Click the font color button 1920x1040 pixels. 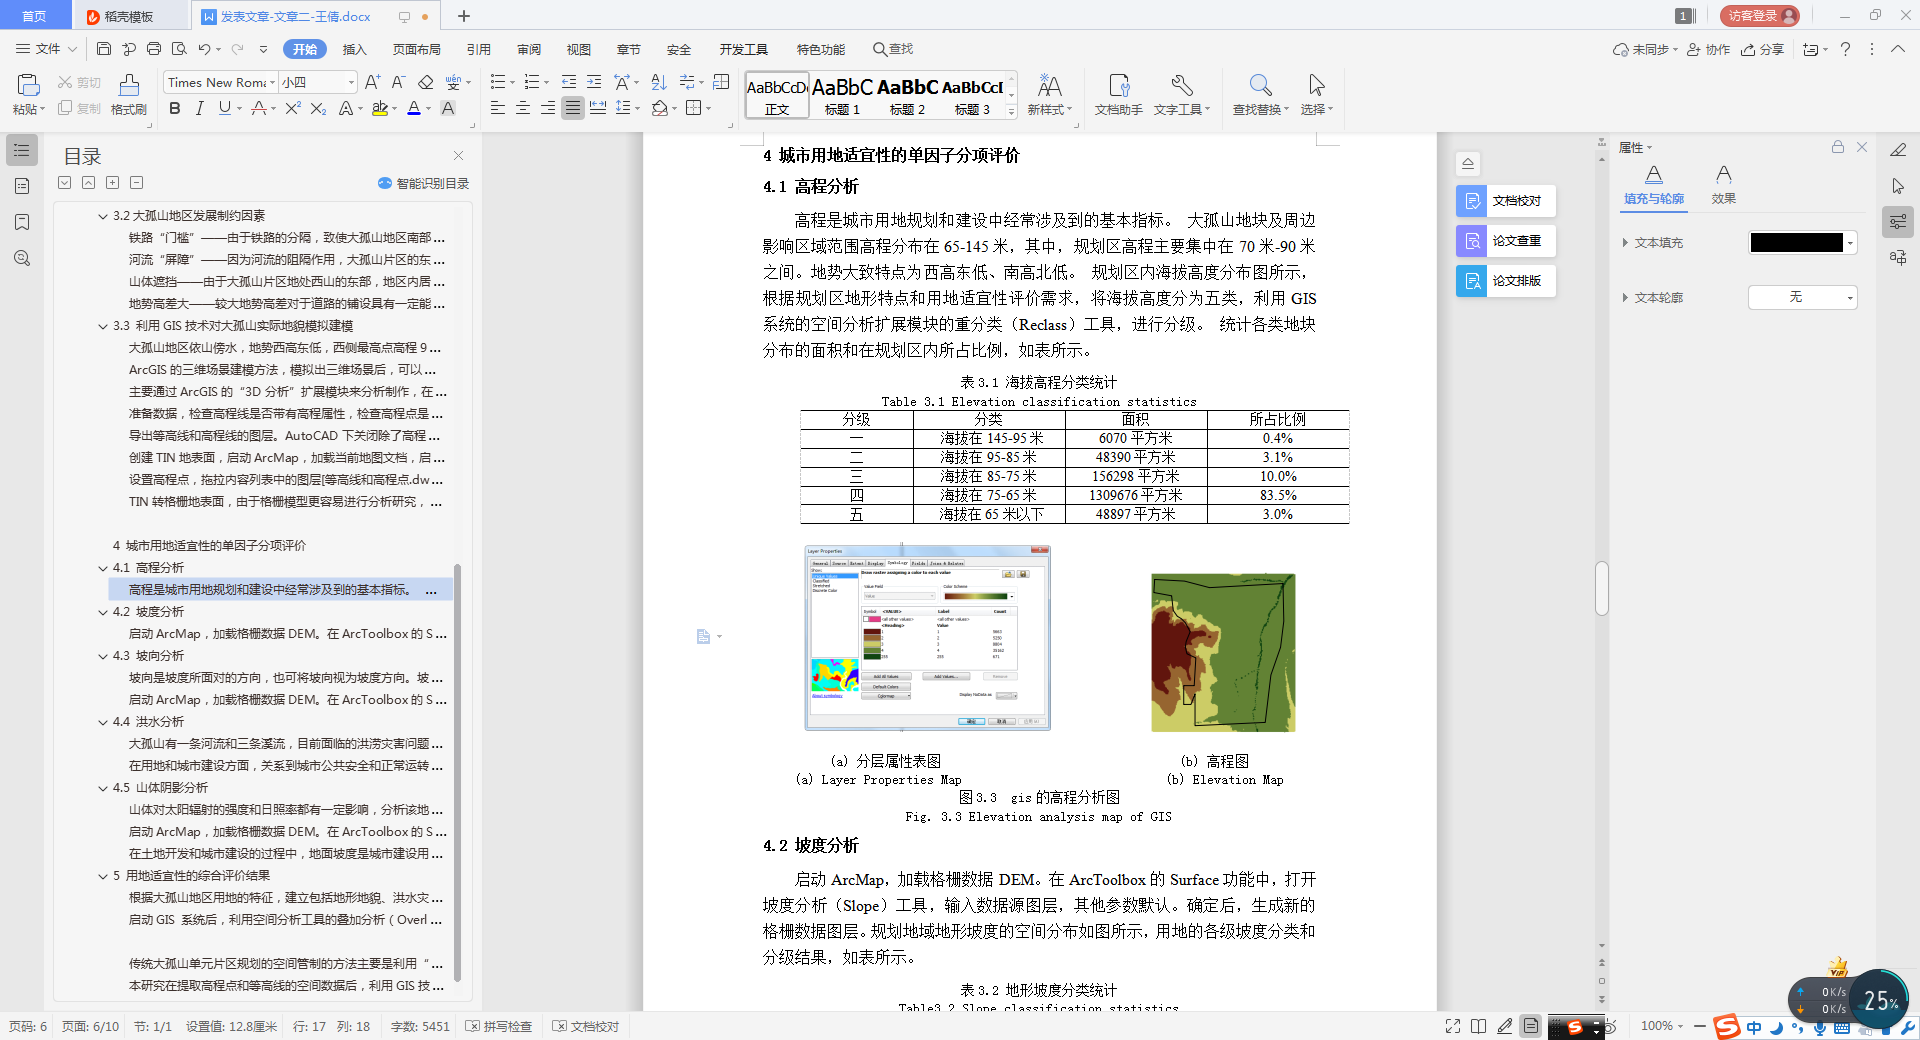click(x=413, y=108)
